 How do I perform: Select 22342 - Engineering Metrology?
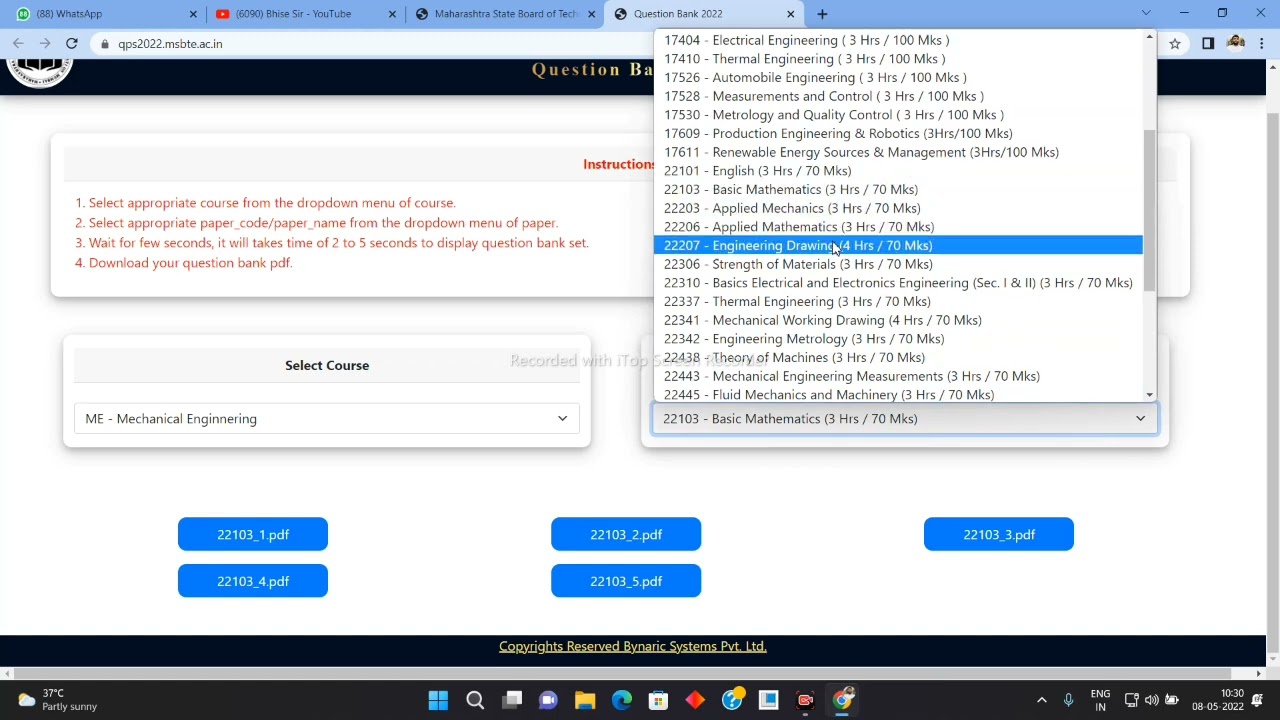click(x=898, y=339)
